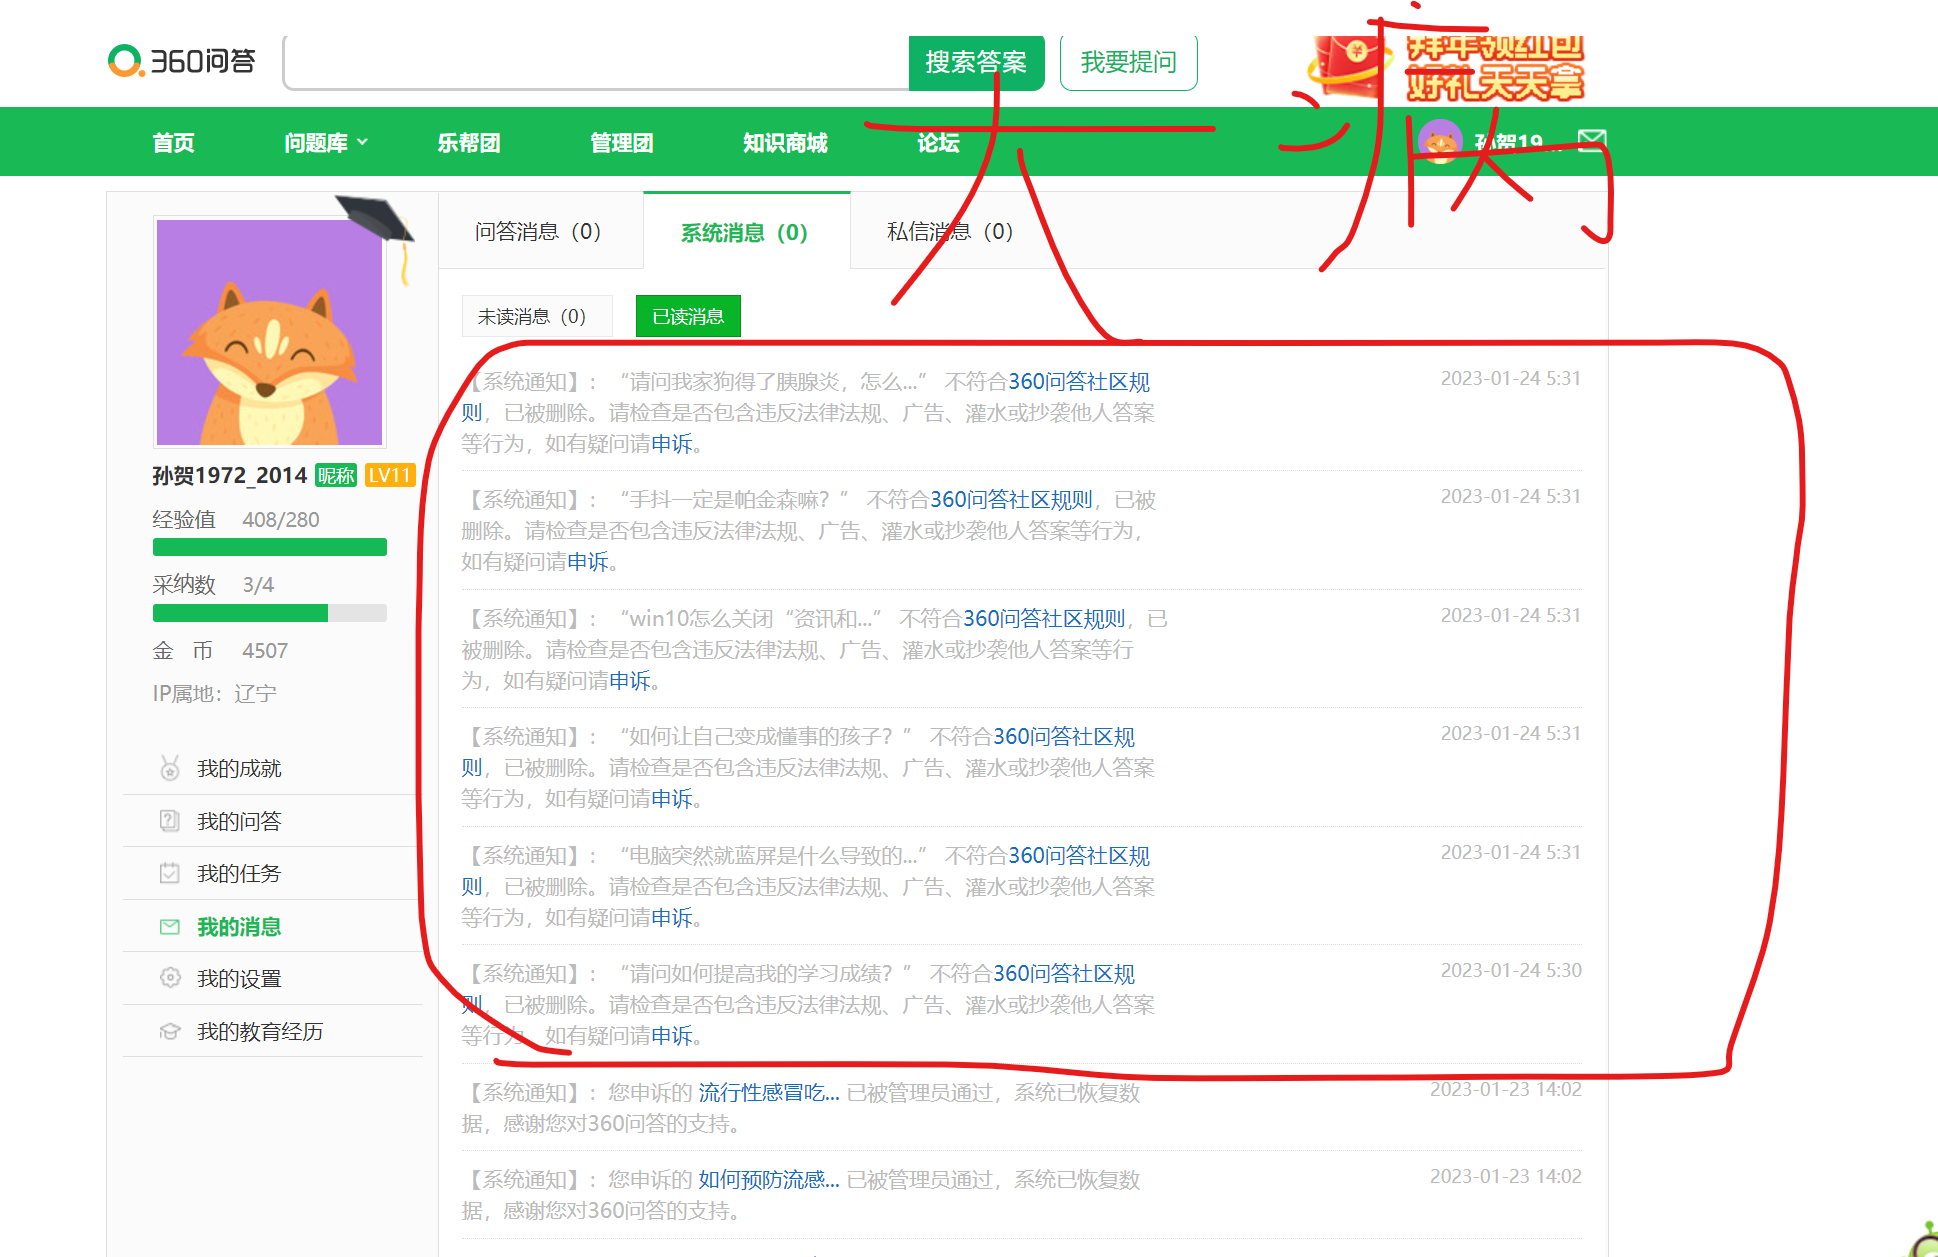Click the 我的问答 question icon
The height and width of the screenshot is (1257, 1938).
(170, 821)
